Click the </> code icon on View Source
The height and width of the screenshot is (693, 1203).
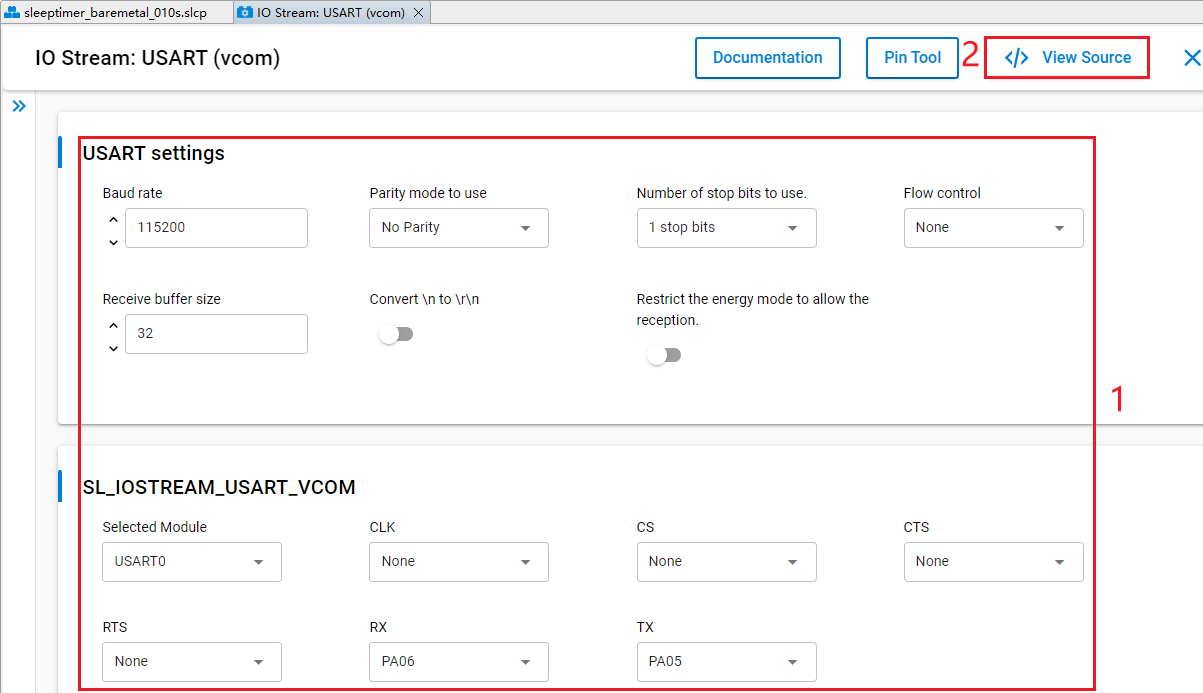[x=1017, y=57]
